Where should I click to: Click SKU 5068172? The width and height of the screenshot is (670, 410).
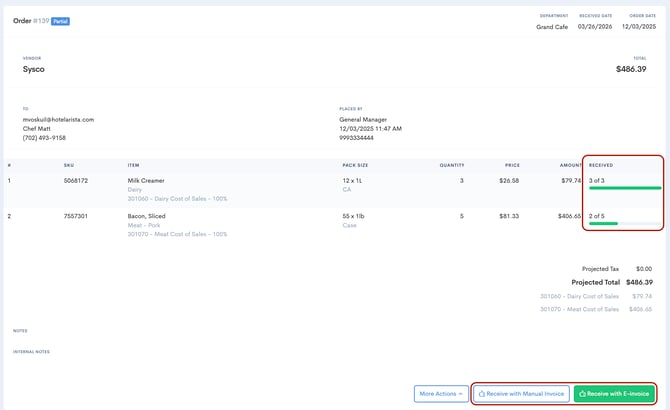pos(75,181)
